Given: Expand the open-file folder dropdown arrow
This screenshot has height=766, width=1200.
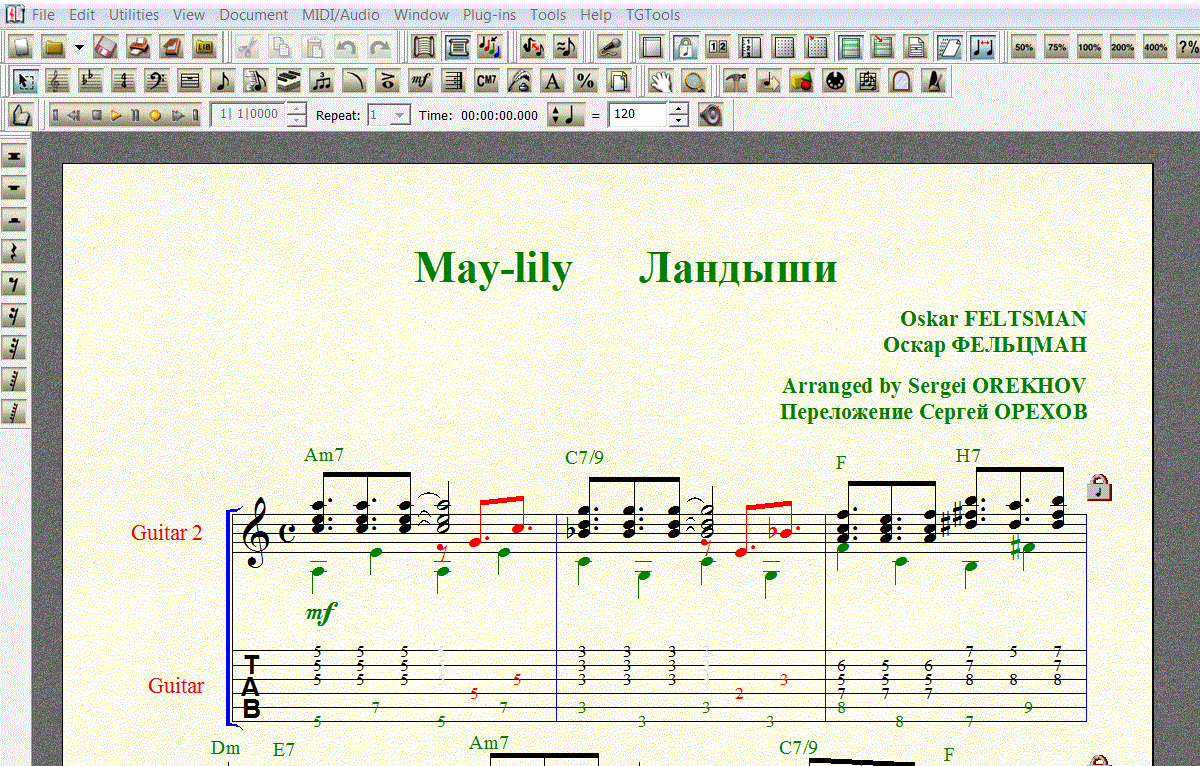Looking at the screenshot, I should 78,47.
